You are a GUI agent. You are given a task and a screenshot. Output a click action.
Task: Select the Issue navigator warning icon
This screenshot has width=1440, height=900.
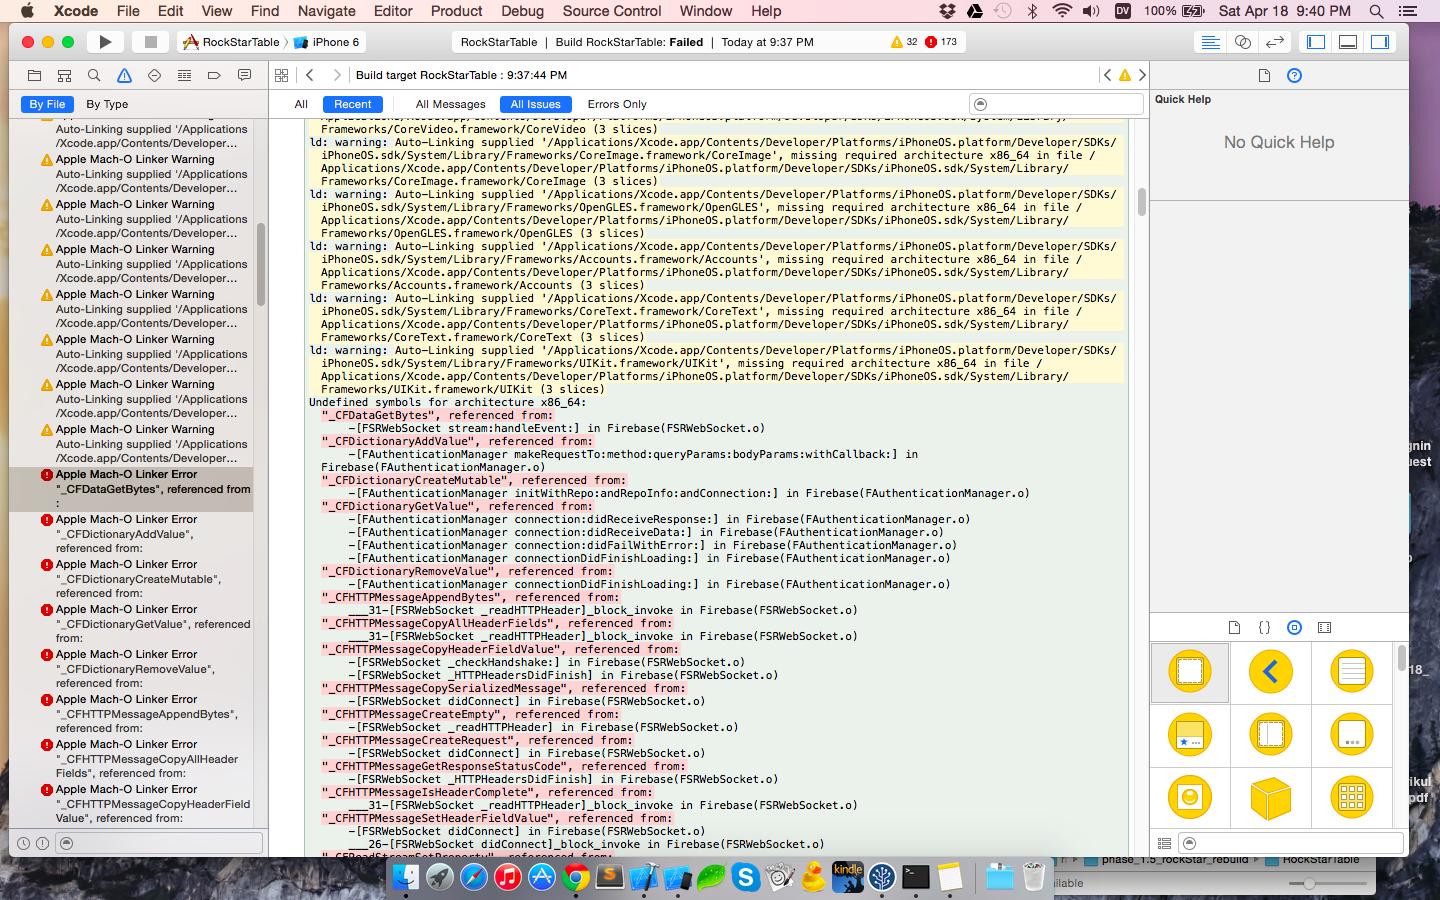(124, 75)
